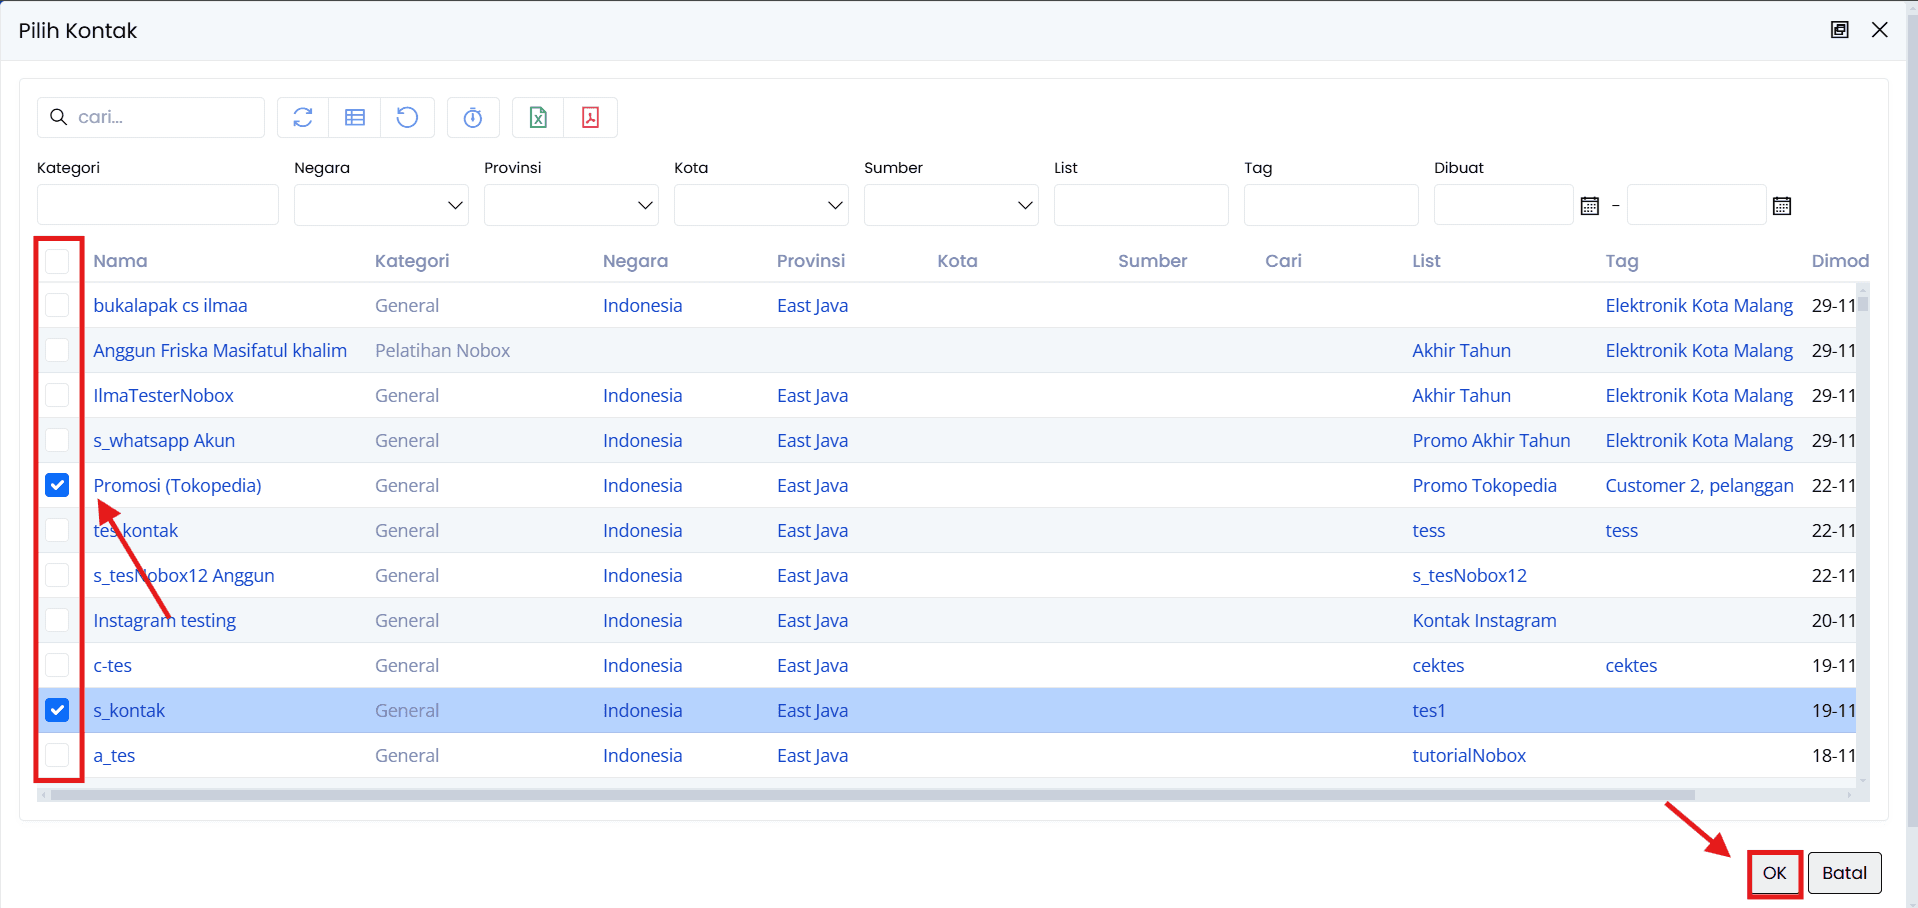Click the timer history icon
The width and height of the screenshot is (1918, 908).
472,117
